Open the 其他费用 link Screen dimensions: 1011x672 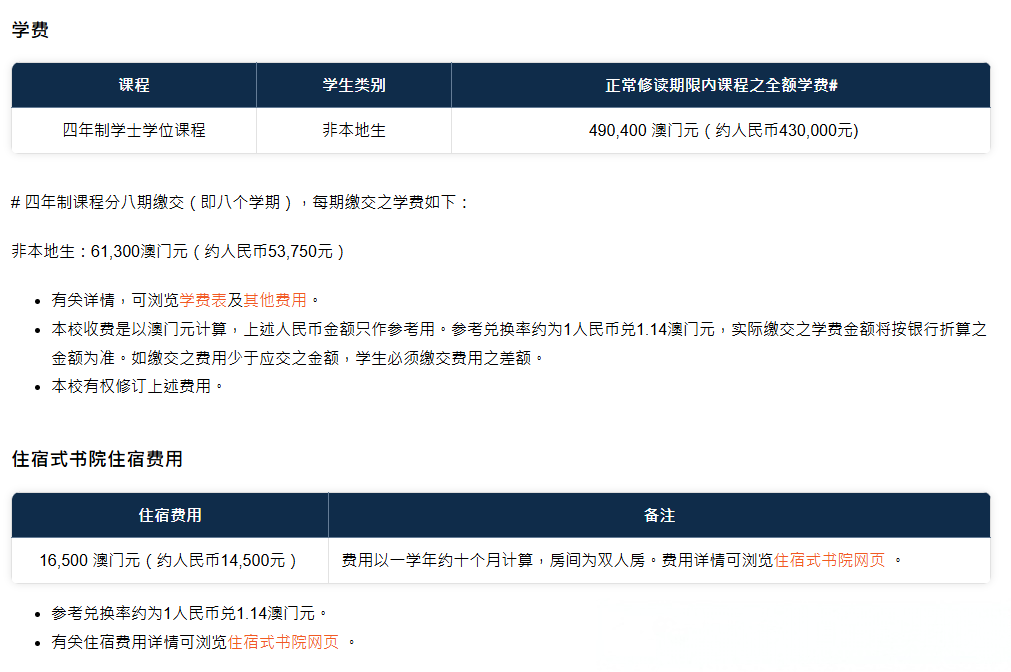275,300
